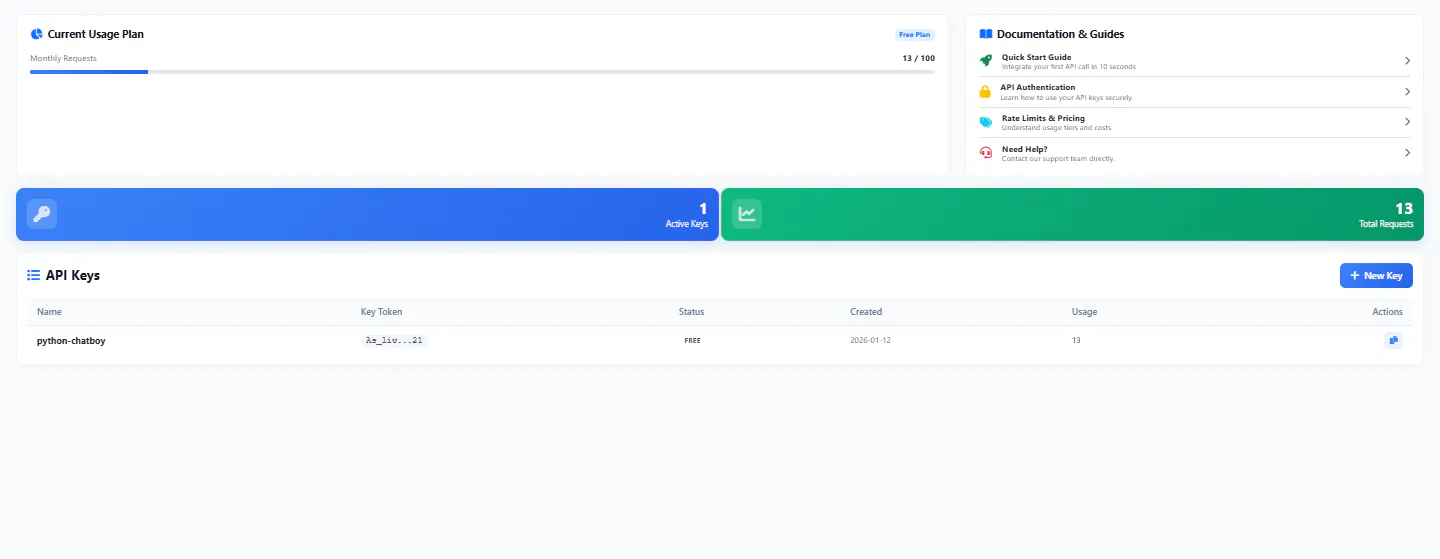
Task: Click the Free Plan badge
Action: click(915, 34)
